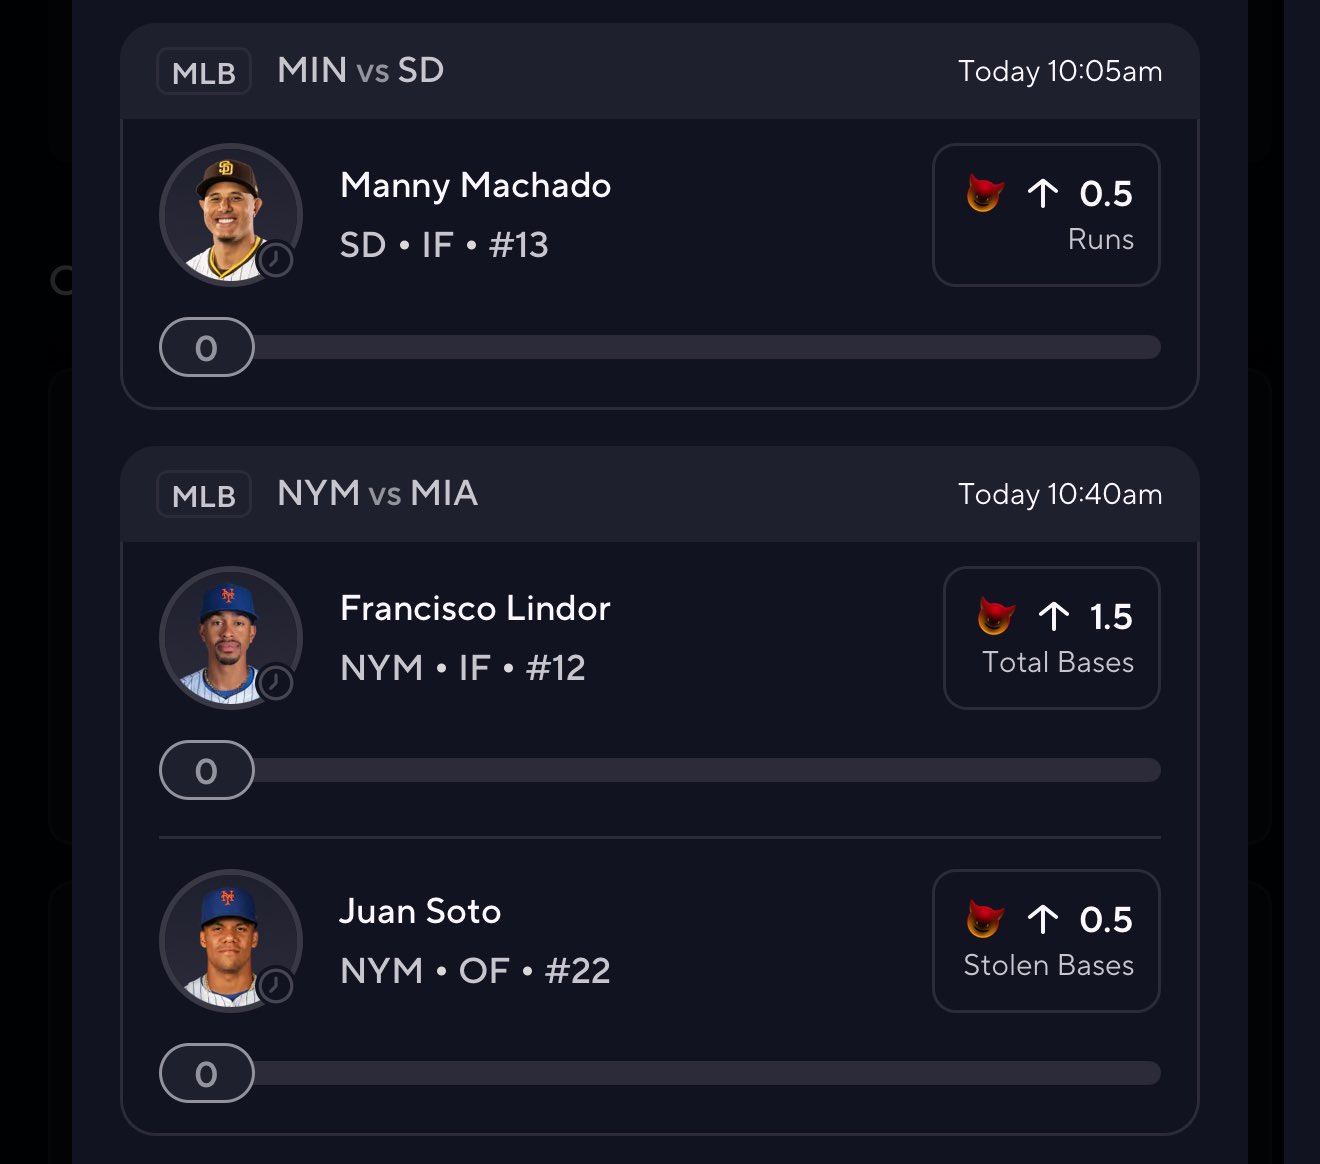
Task: Select the MIN vs SD game header
Action: pyautogui.click(x=361, y=71)
